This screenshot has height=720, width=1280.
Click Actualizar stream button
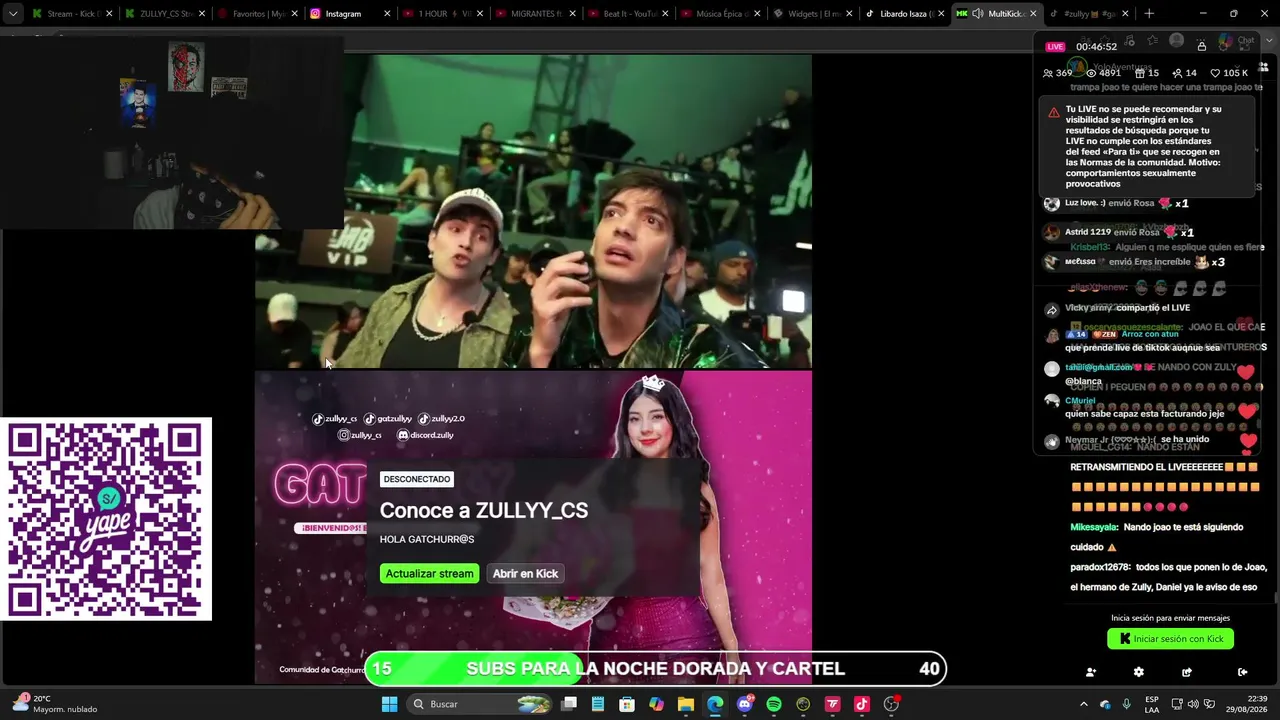point(429,574)
